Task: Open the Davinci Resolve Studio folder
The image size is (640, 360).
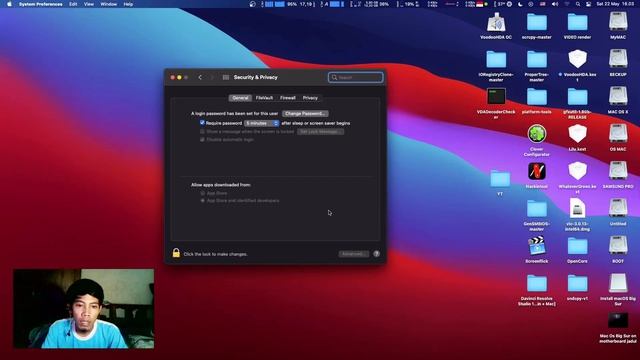Action: 536,284
